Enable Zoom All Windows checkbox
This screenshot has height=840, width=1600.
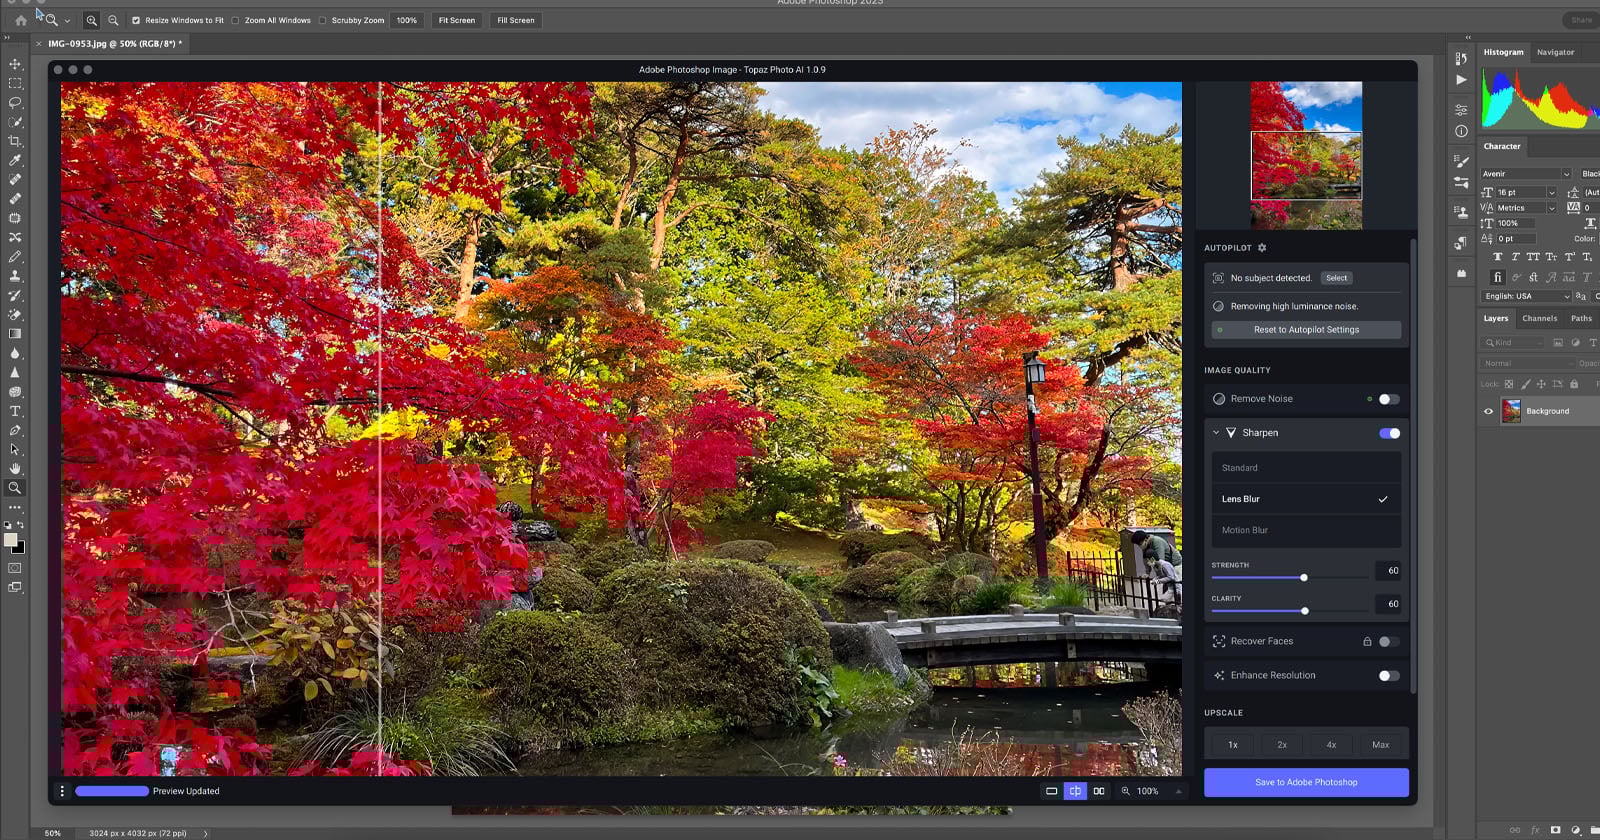(x=236, y=20)
